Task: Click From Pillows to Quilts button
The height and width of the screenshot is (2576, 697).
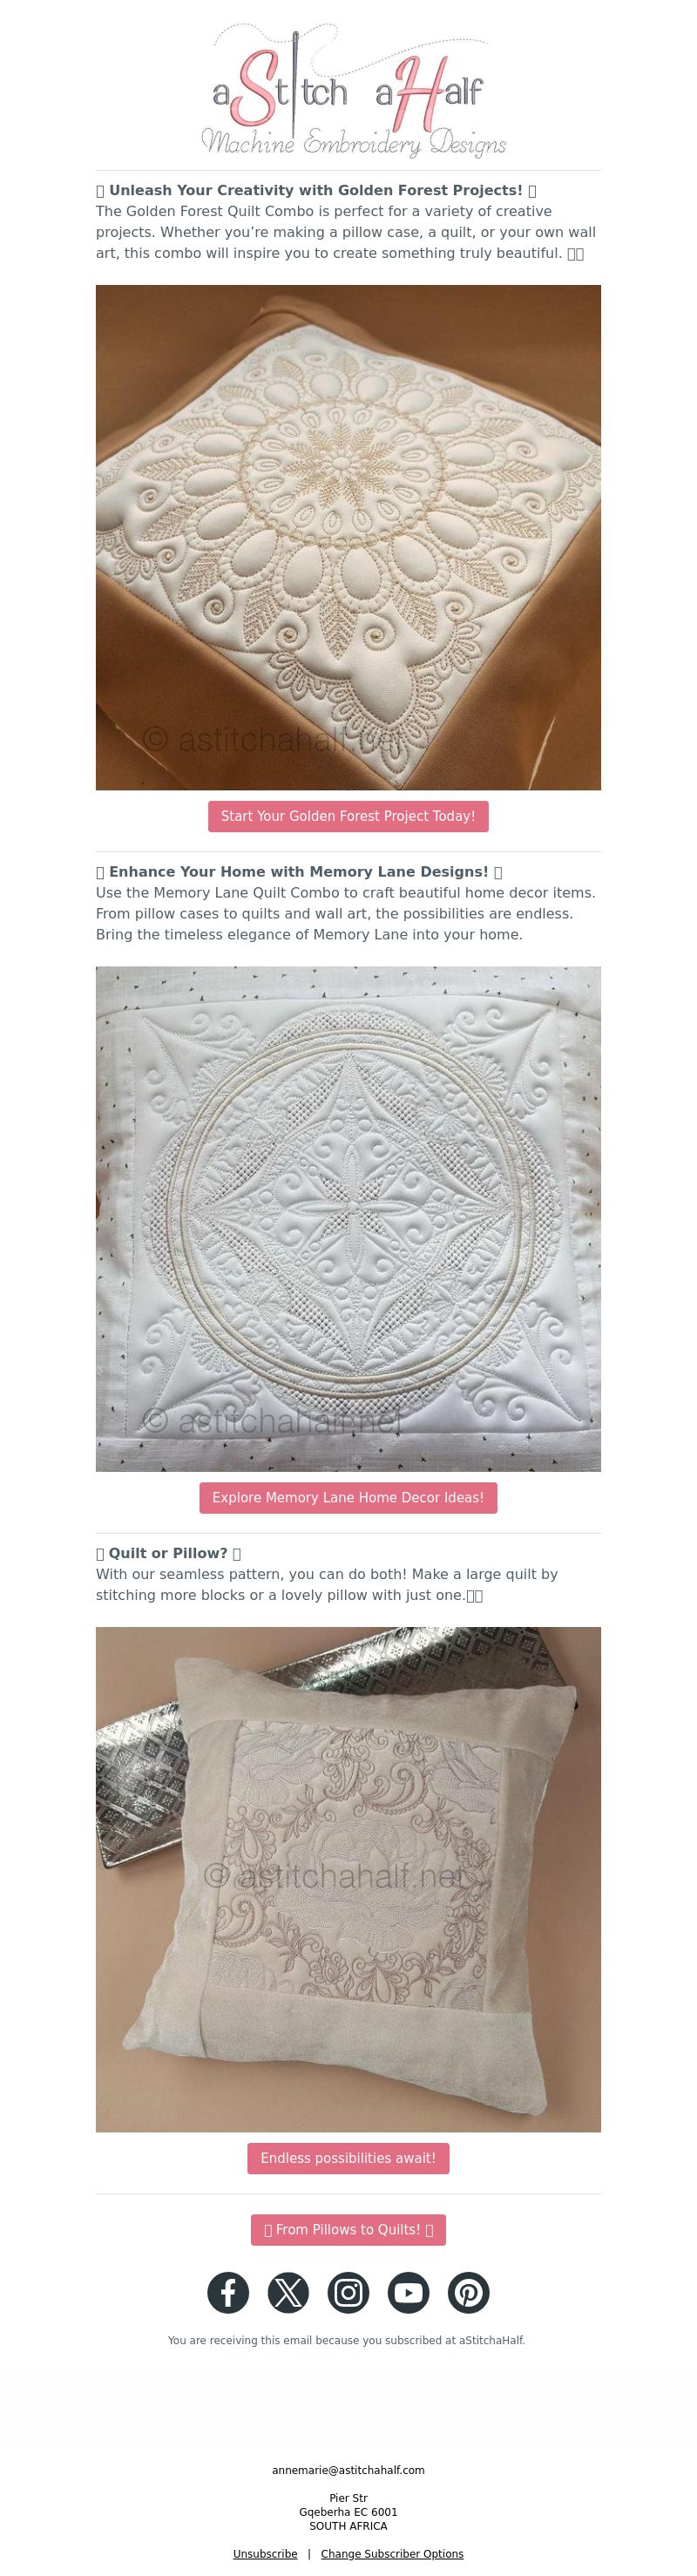Action: click(348, 2229)
